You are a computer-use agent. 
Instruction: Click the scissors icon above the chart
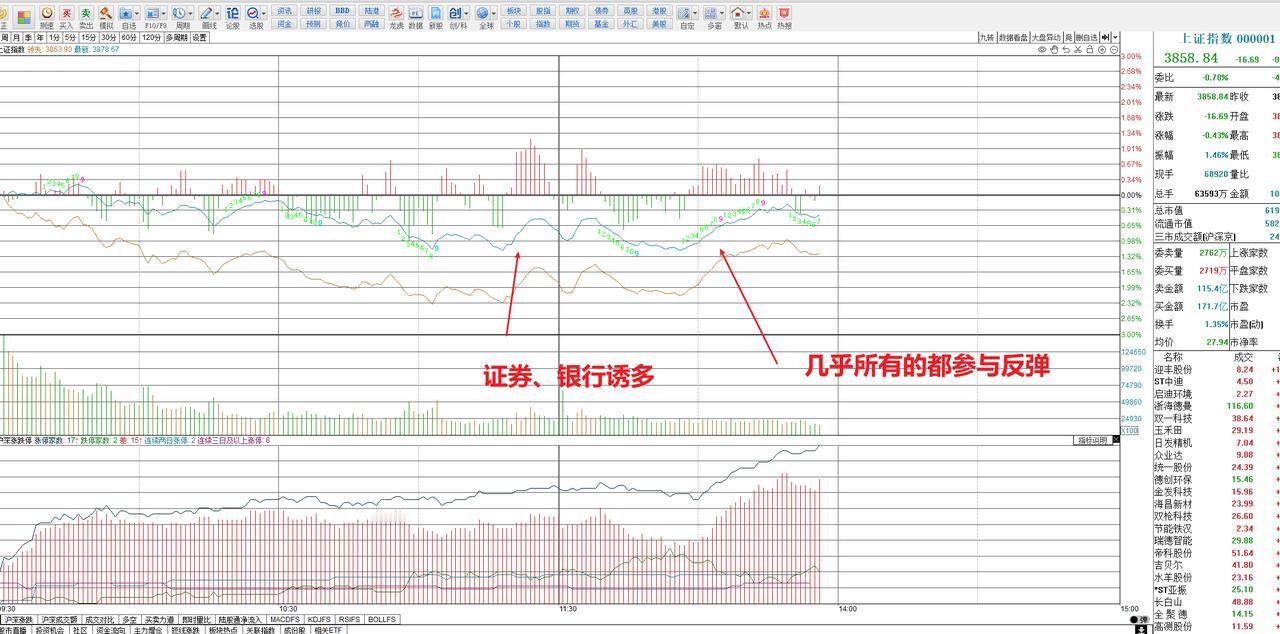(x=1078, y=49)
